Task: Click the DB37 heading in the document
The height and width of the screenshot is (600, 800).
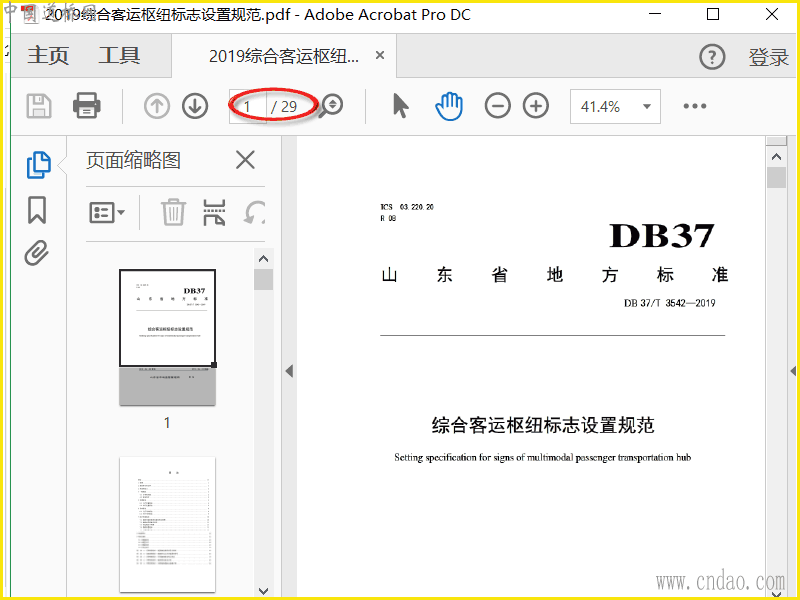Action: click(x=662, y=235)
